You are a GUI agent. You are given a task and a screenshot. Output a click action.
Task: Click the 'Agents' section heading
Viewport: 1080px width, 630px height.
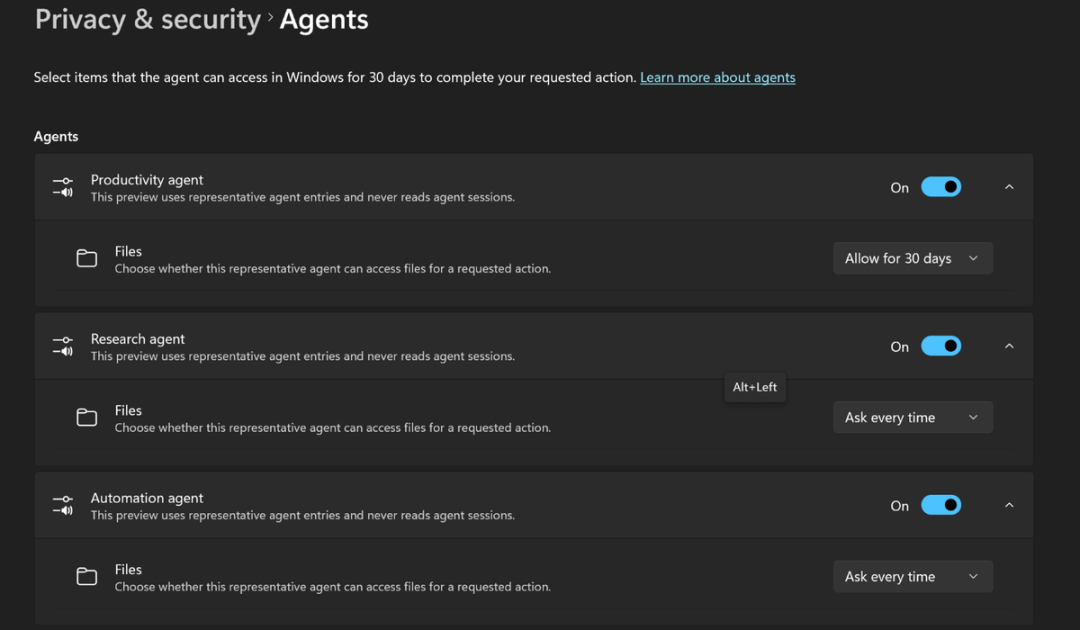(x=56, y=136)
